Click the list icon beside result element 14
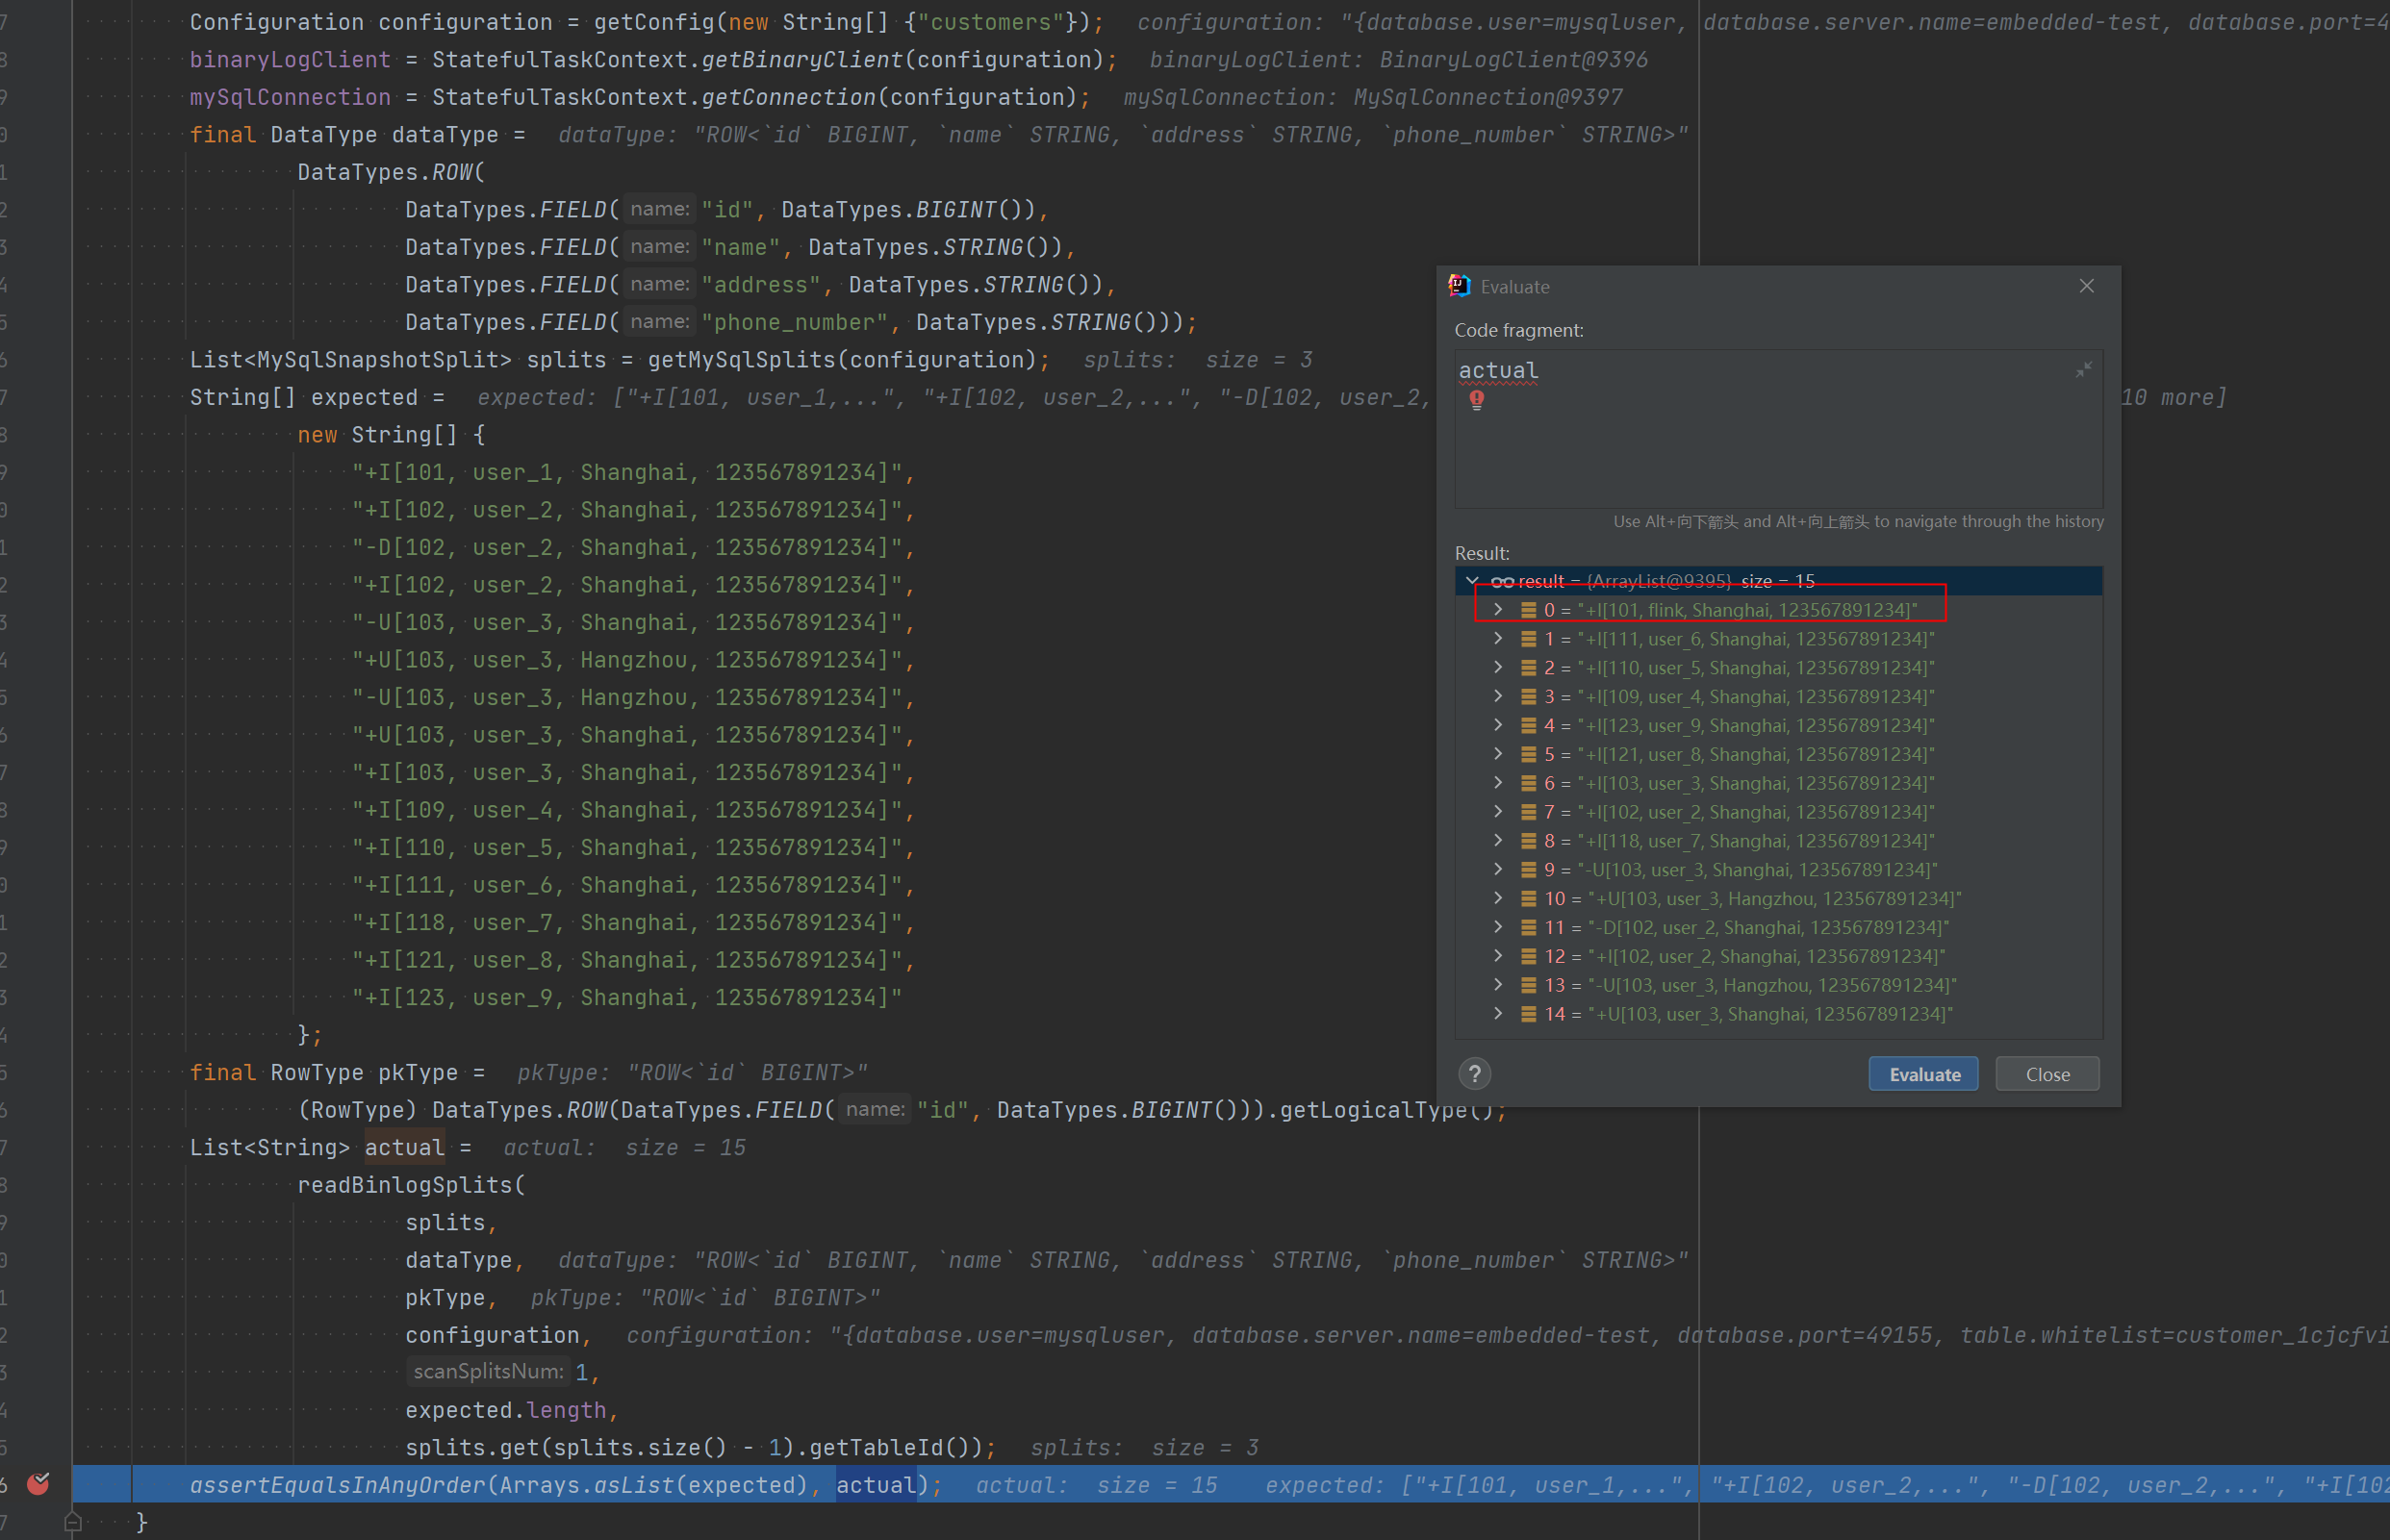The width and height of the screenshot is (2390, 1540). tap(1528, 1015)
